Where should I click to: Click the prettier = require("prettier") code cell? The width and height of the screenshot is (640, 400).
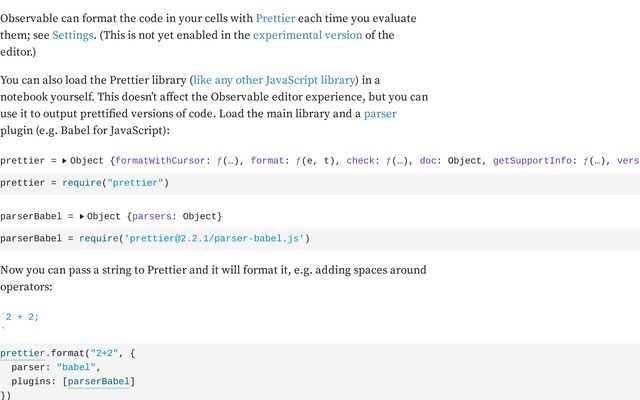tap(320, 183)
